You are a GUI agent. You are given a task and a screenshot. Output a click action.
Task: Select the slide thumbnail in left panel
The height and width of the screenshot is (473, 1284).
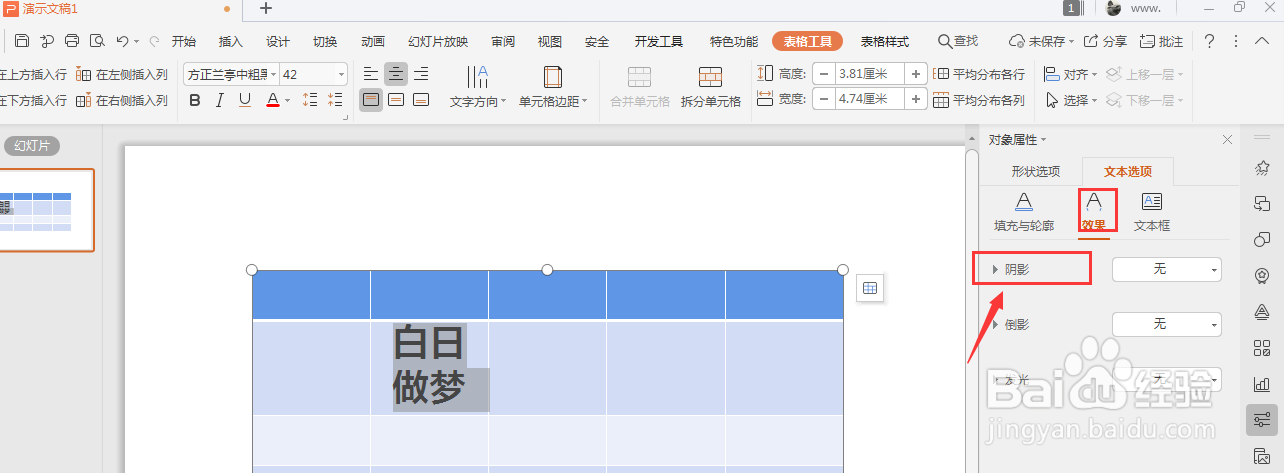click(x=45, y=210)
